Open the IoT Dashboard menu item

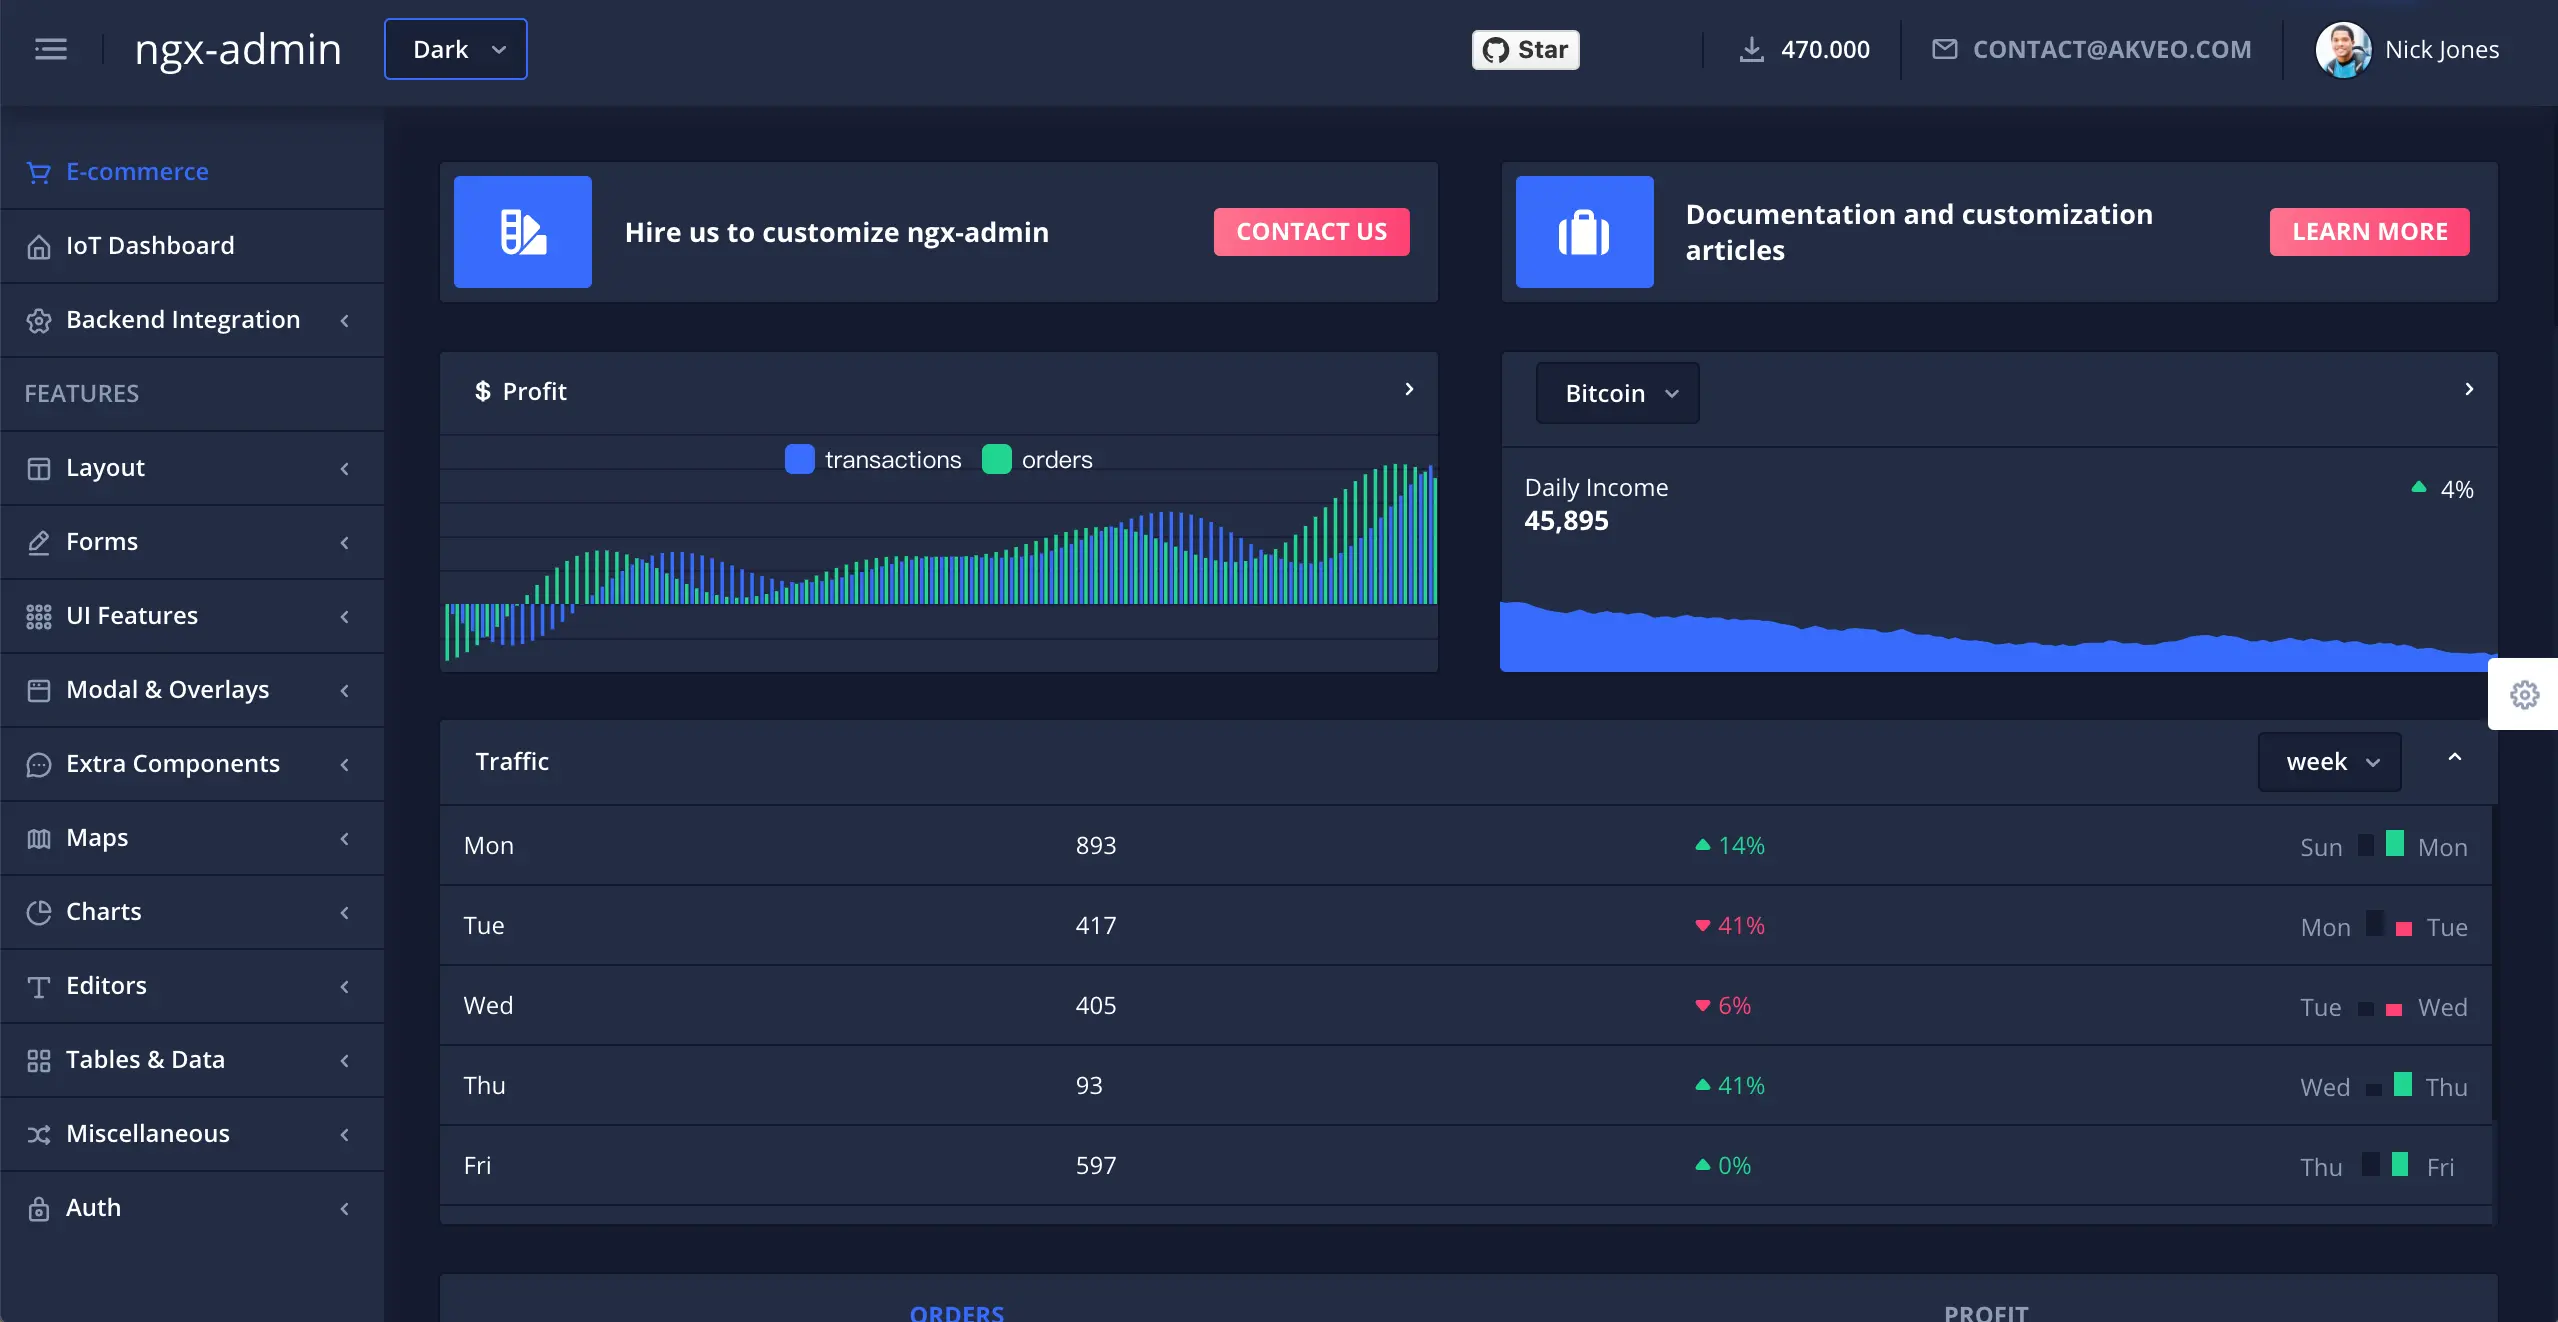pyautogui.click(x=150, y=246)
